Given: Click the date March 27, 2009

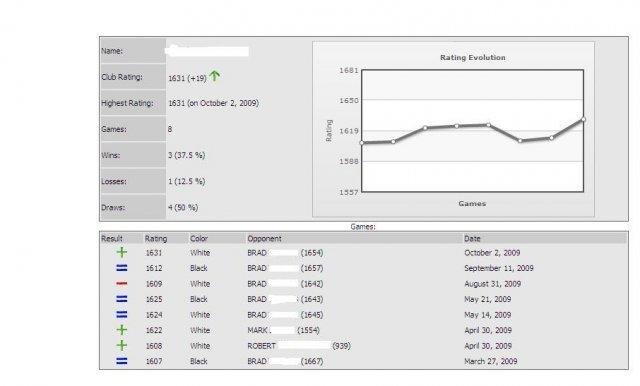Looking at the screenshot, I should pyautogui.click(x=491, y=361).
